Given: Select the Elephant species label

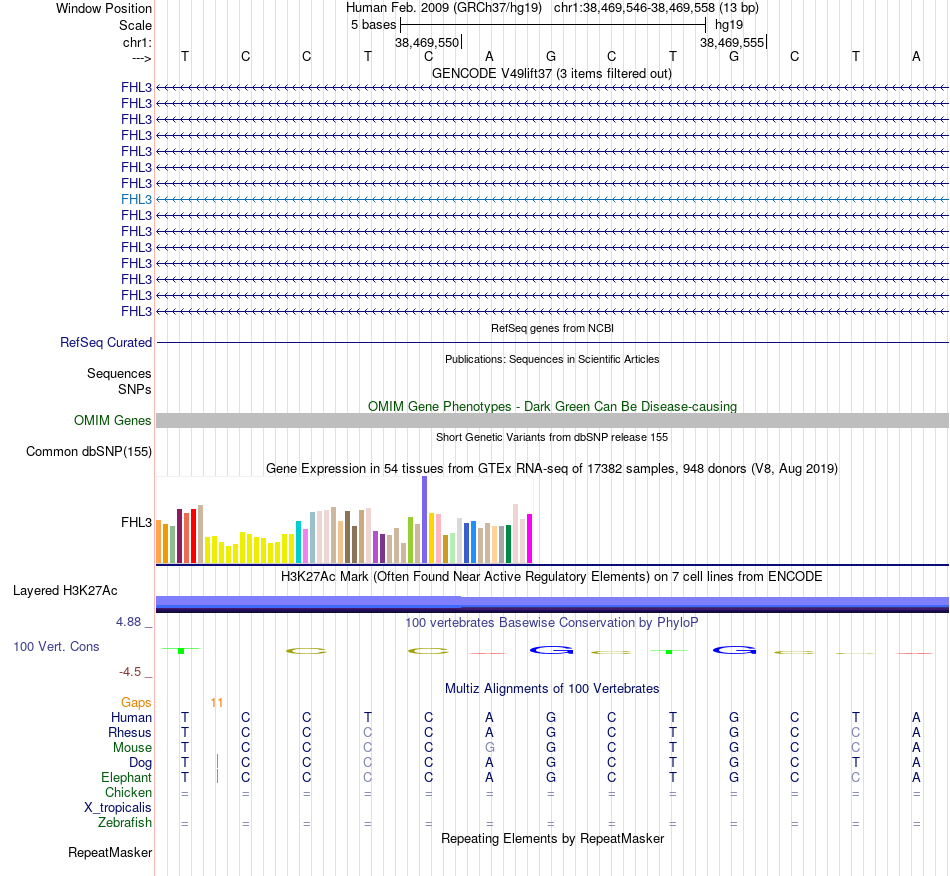Looking at the screenshot, I should coord(127,777).
